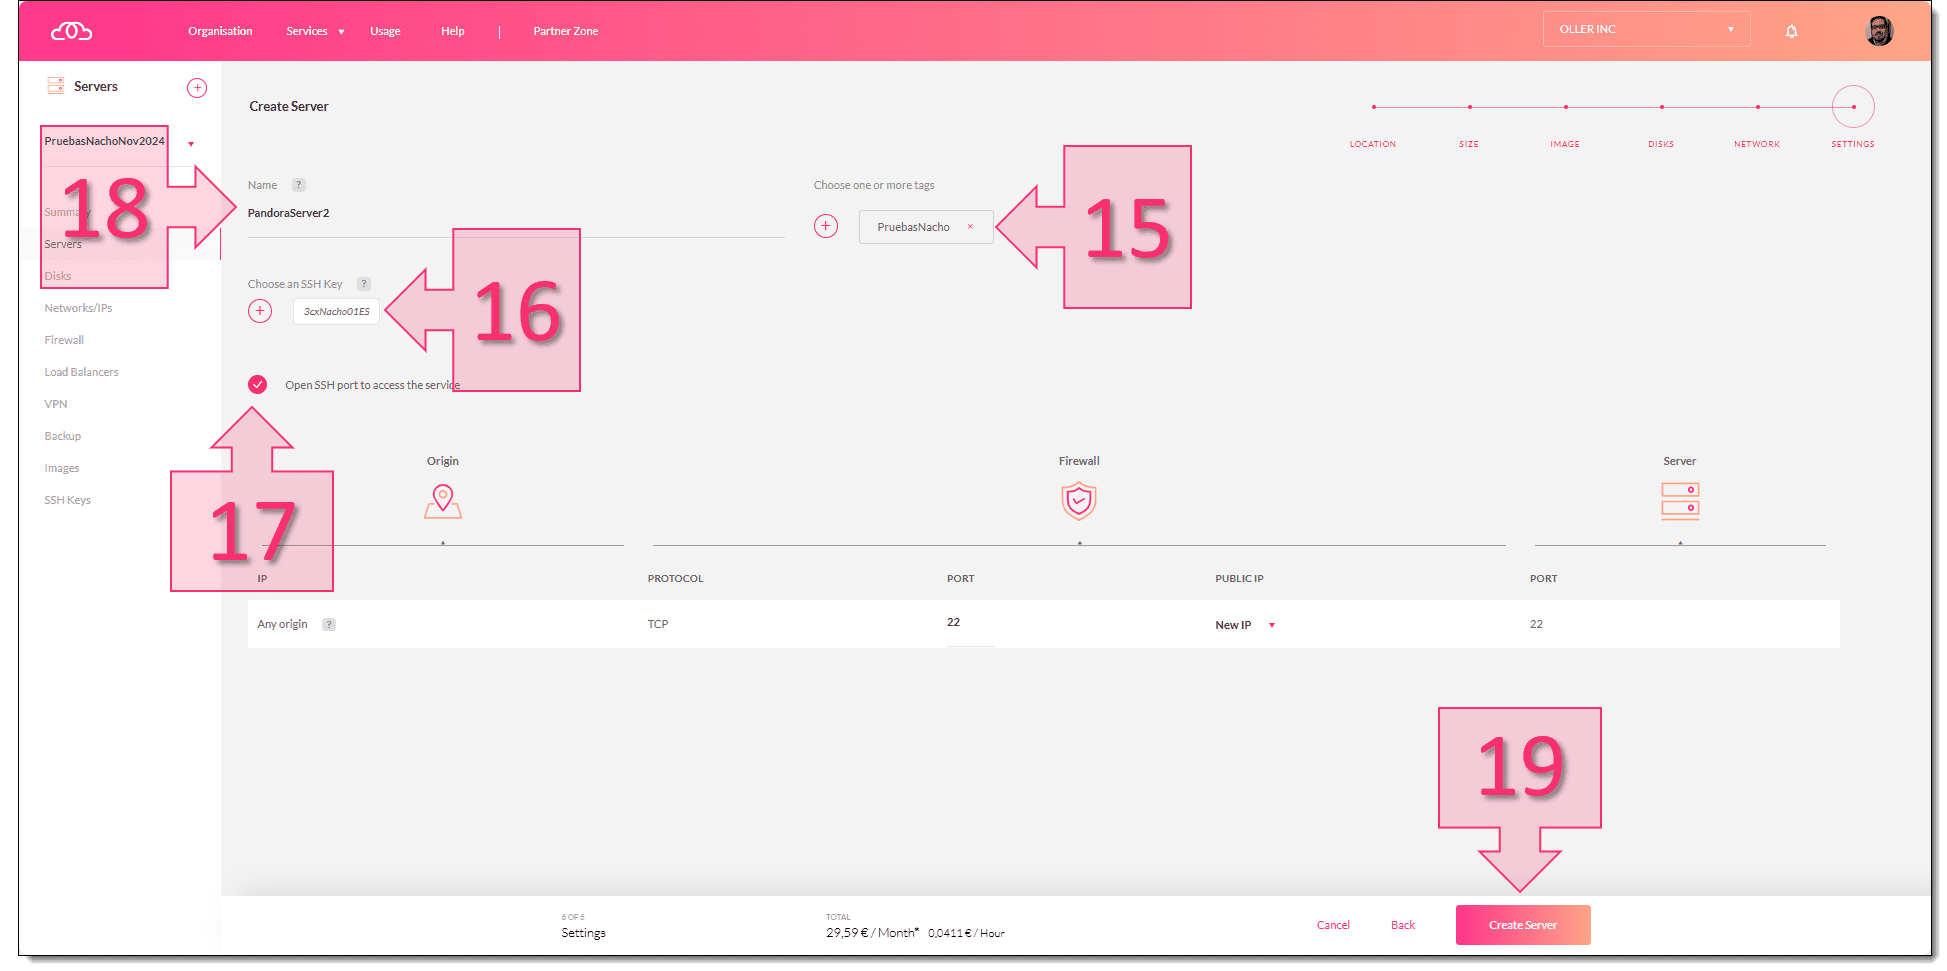Screen dimensions: 1947x971
Task: Click the TCP protocol cell
Action: tap(658, 624)
